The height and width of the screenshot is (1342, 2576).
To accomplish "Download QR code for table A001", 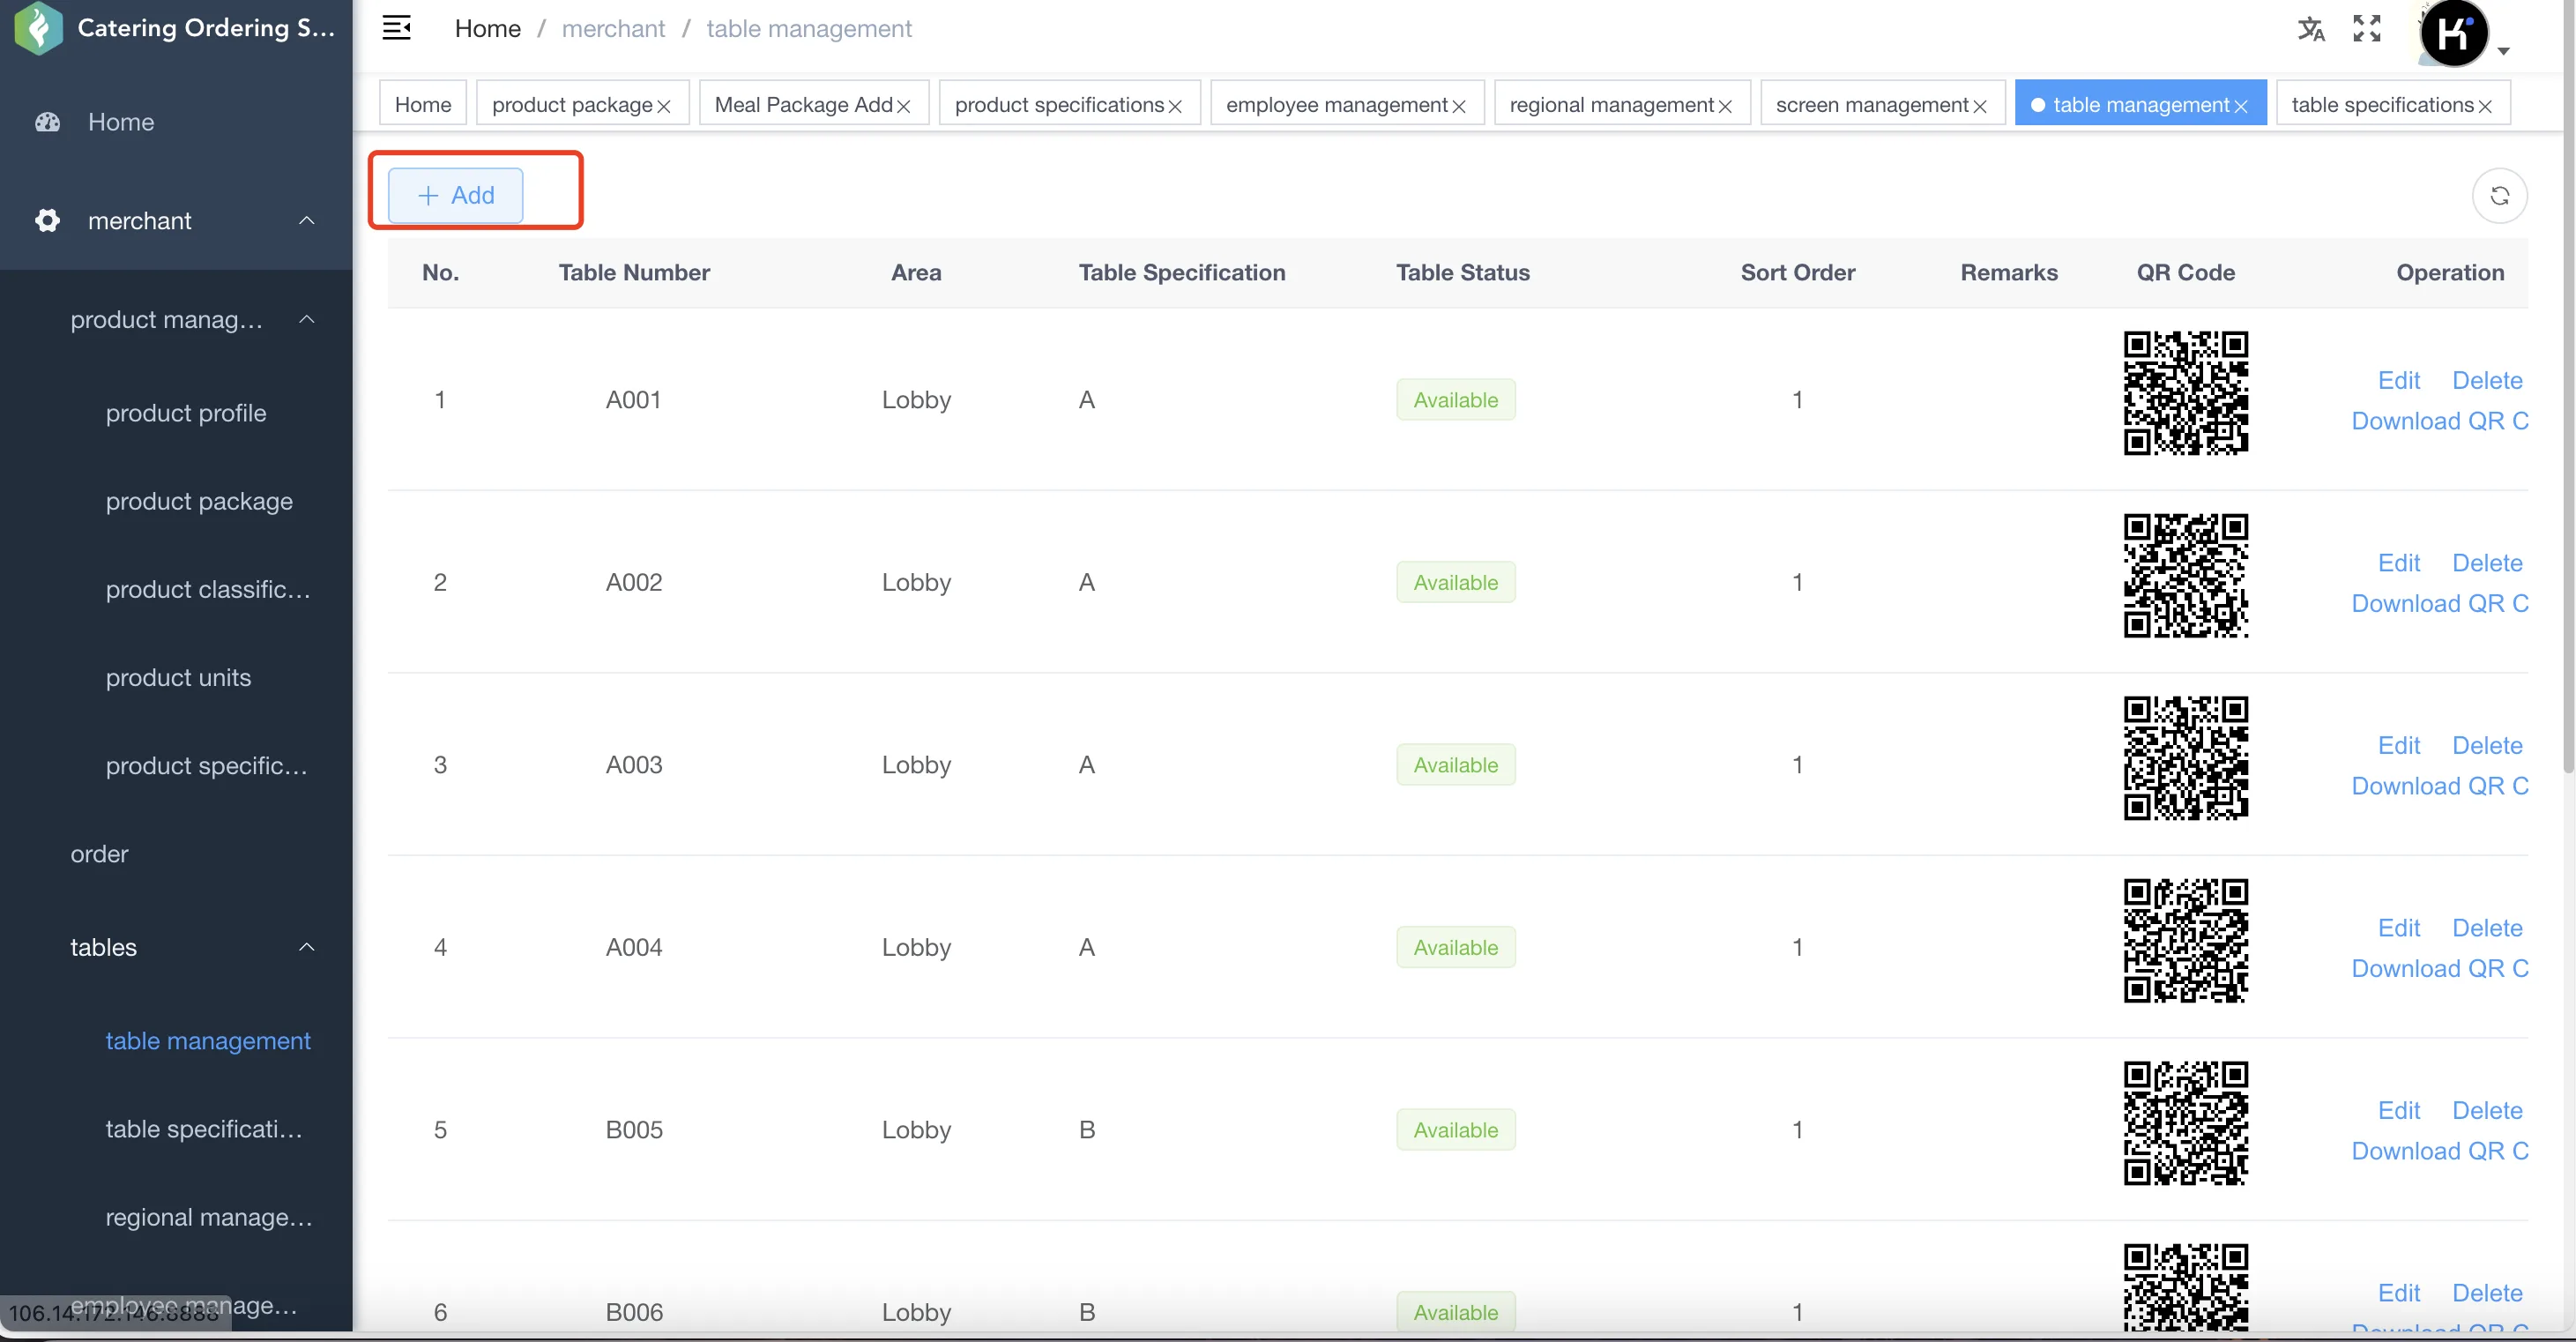I will click(x=2439, y=421).
